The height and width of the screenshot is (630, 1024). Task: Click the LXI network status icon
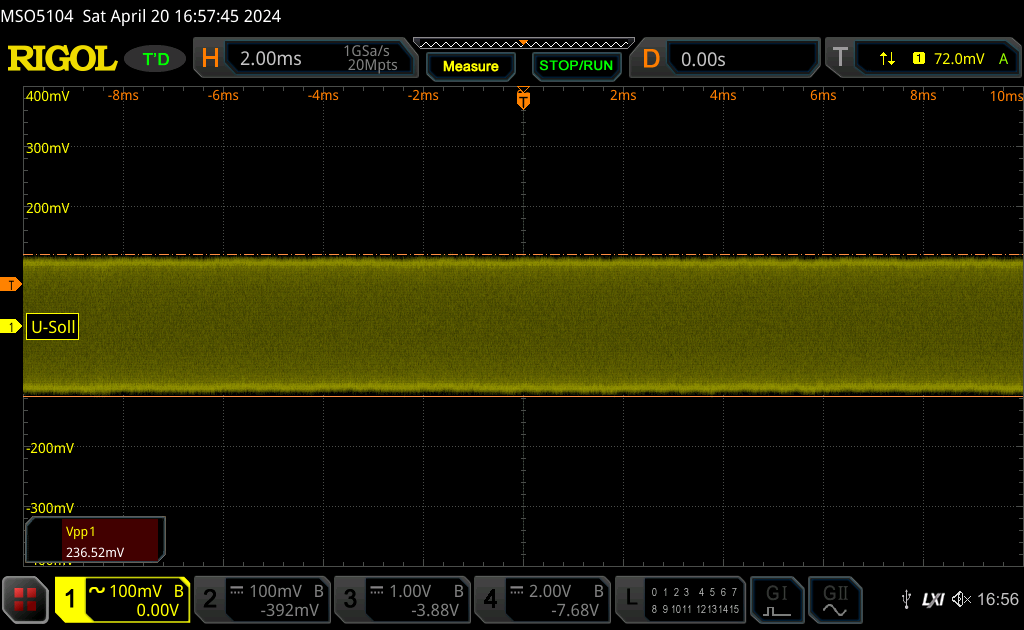pyautogui.click(x=933, y=599)
